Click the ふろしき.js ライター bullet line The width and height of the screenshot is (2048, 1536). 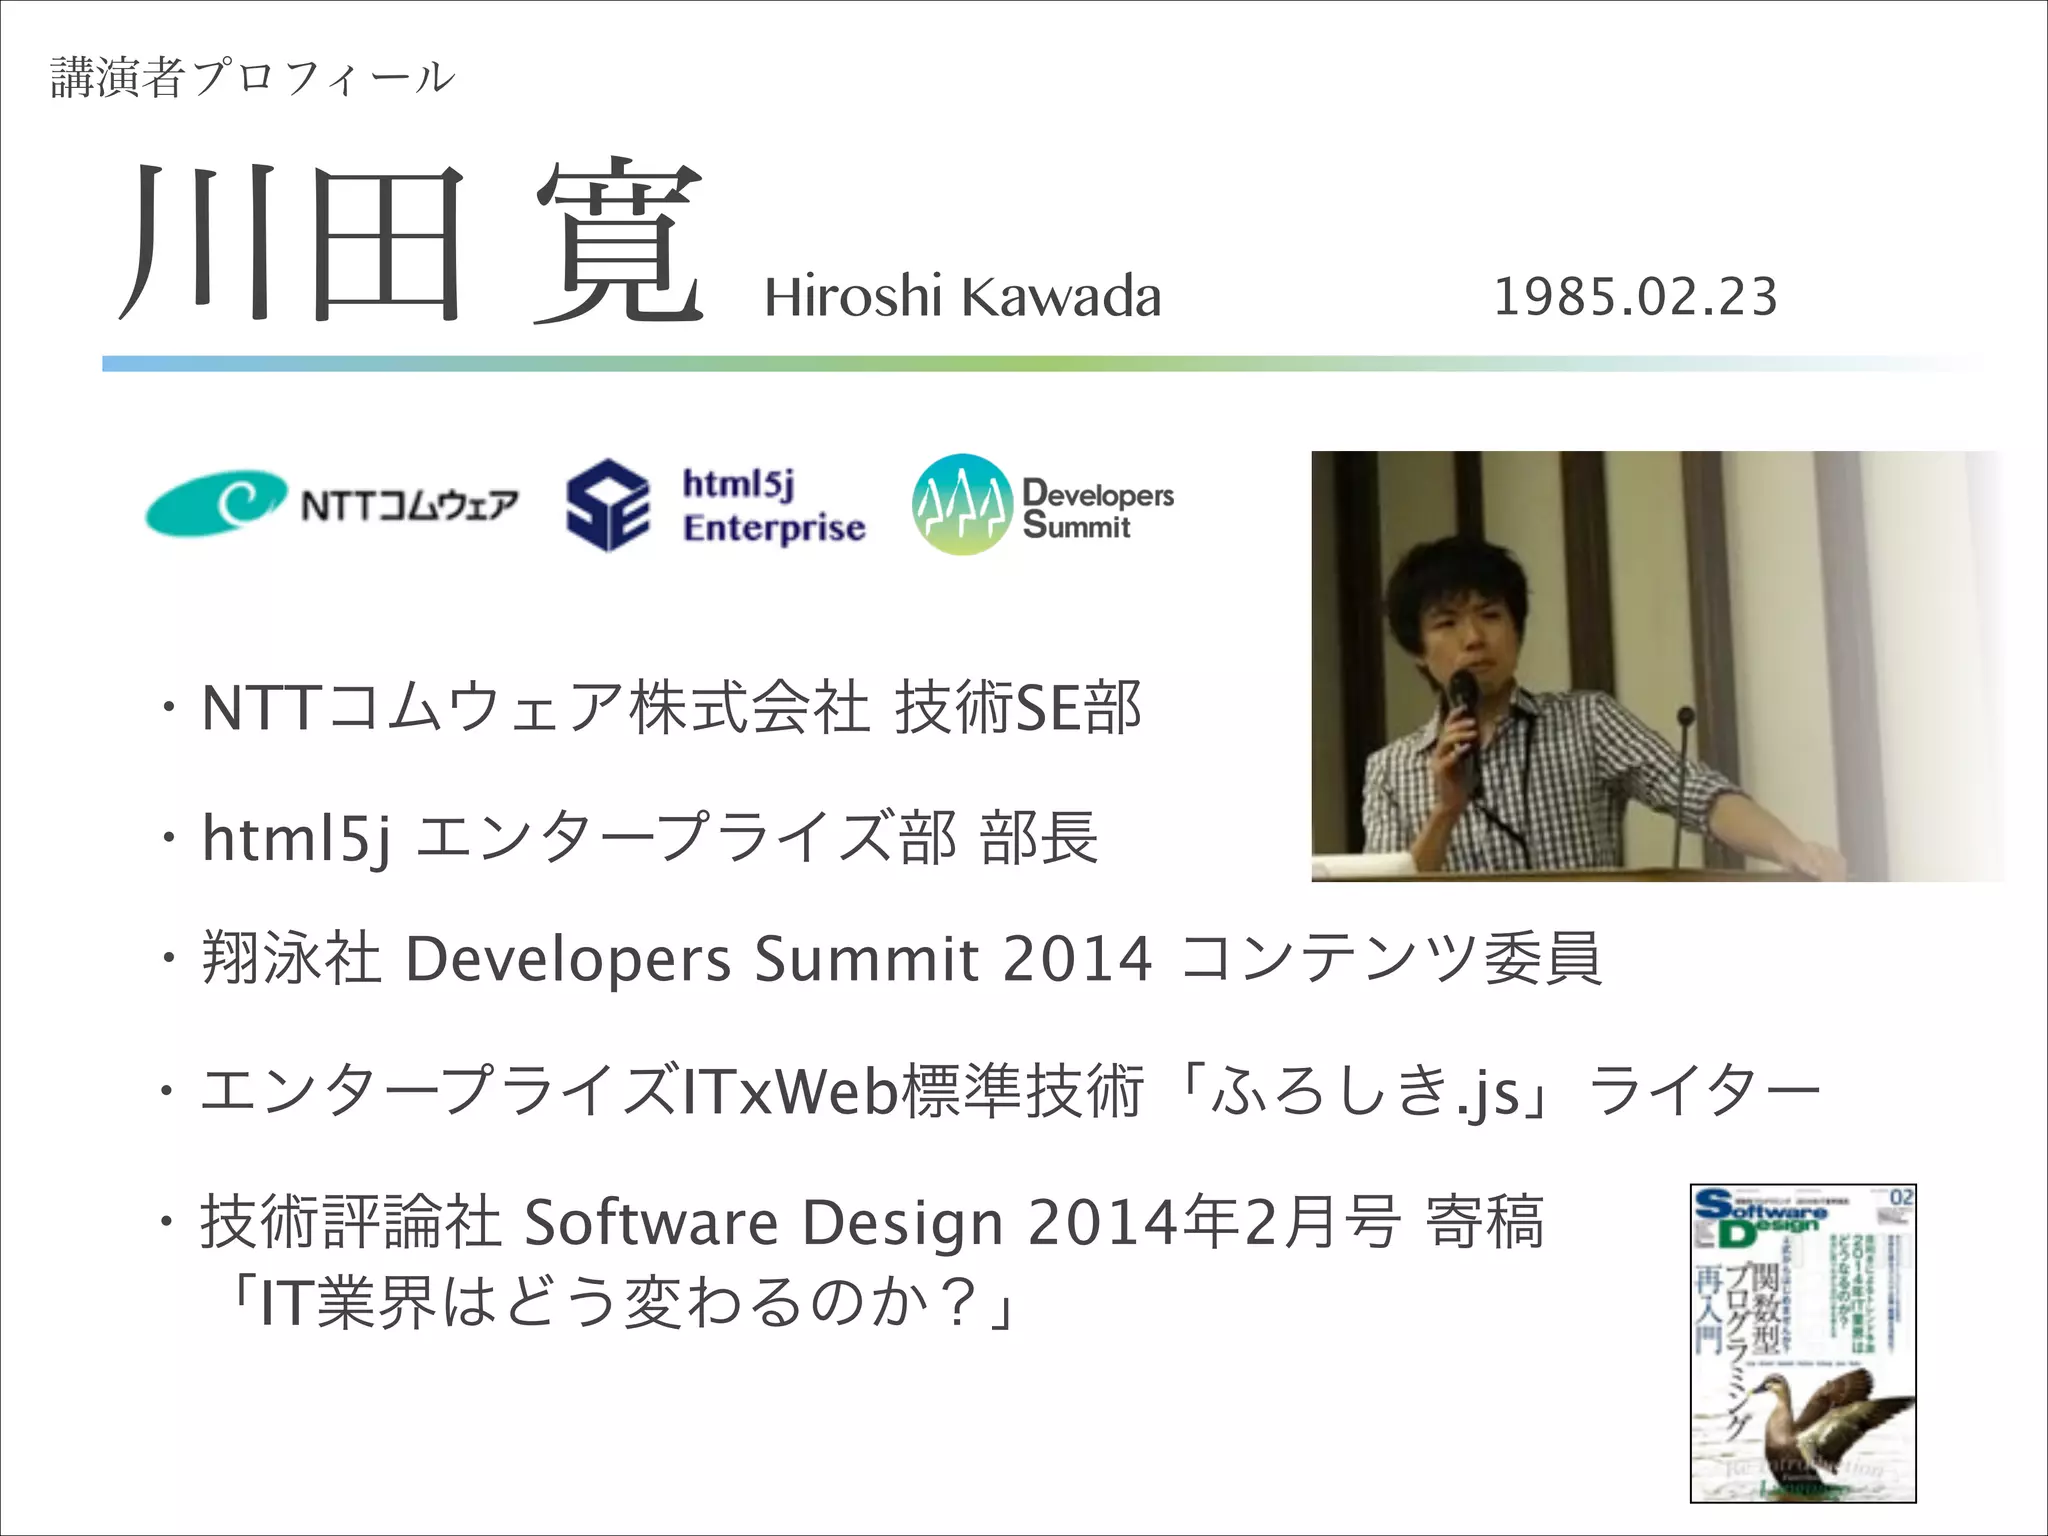coord(1010,1091)
